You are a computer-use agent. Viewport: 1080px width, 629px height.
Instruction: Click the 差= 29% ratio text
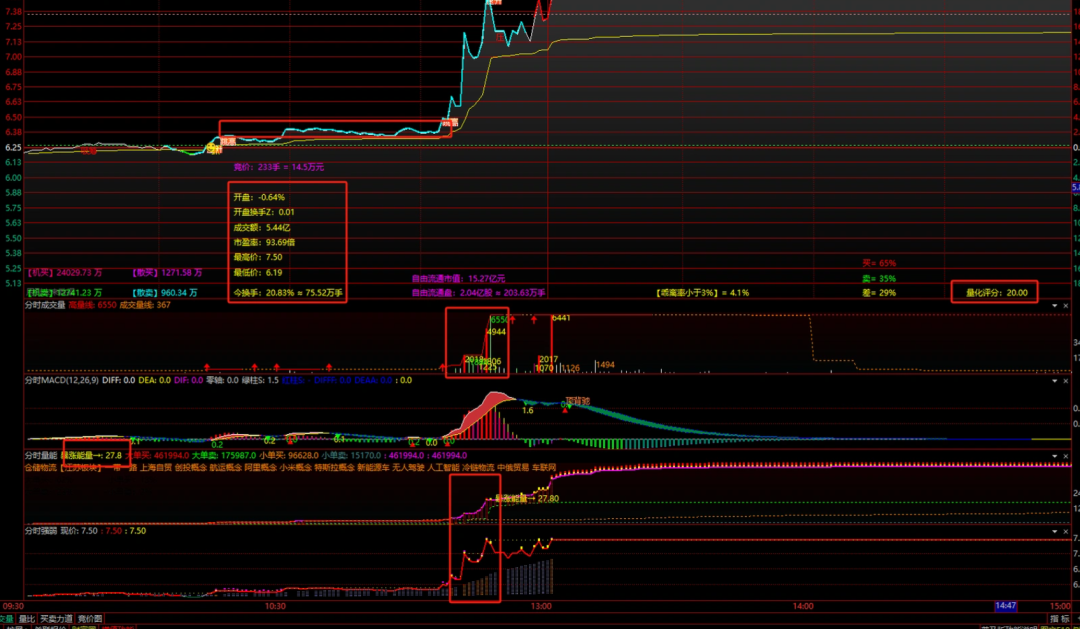tap(879, 293)
